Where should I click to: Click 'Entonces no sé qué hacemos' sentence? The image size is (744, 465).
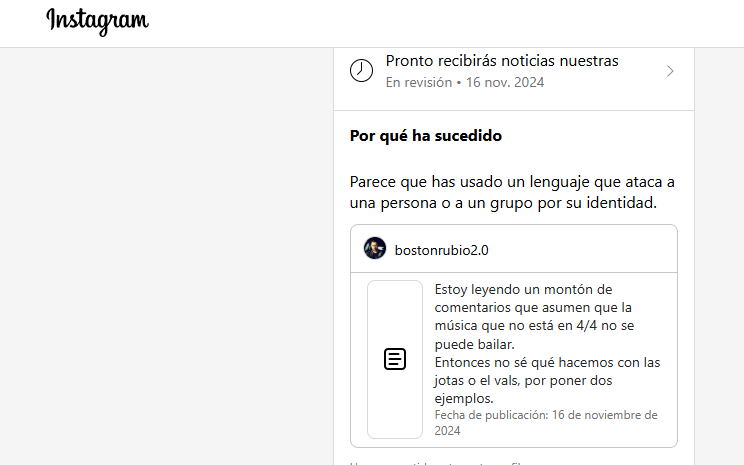click(x=547, y=381)
